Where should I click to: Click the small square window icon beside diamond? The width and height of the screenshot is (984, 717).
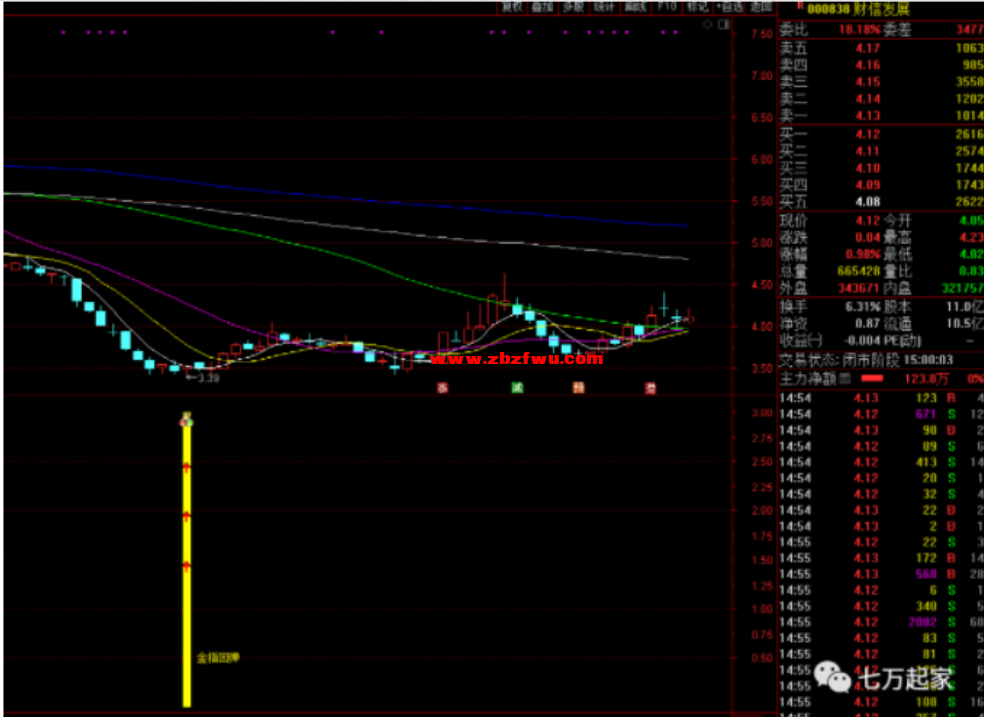click(x=724, y=24)
